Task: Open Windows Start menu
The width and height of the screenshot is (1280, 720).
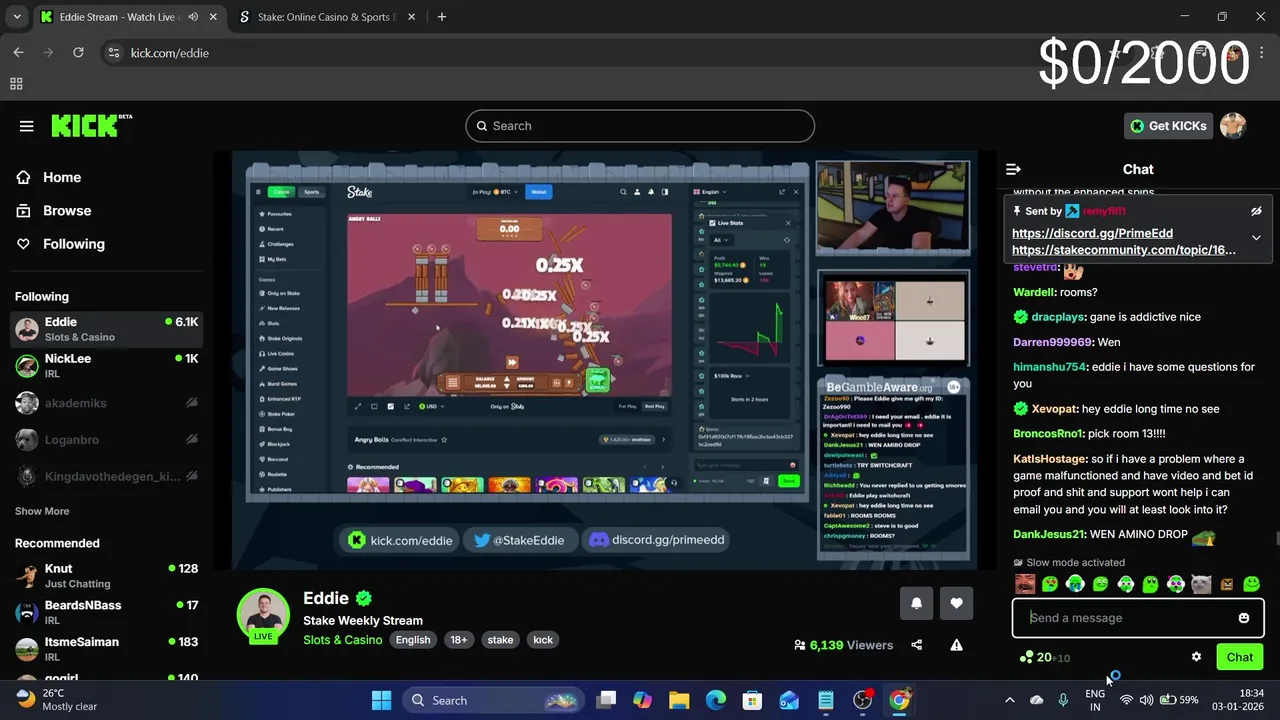Action: [382, 700]
